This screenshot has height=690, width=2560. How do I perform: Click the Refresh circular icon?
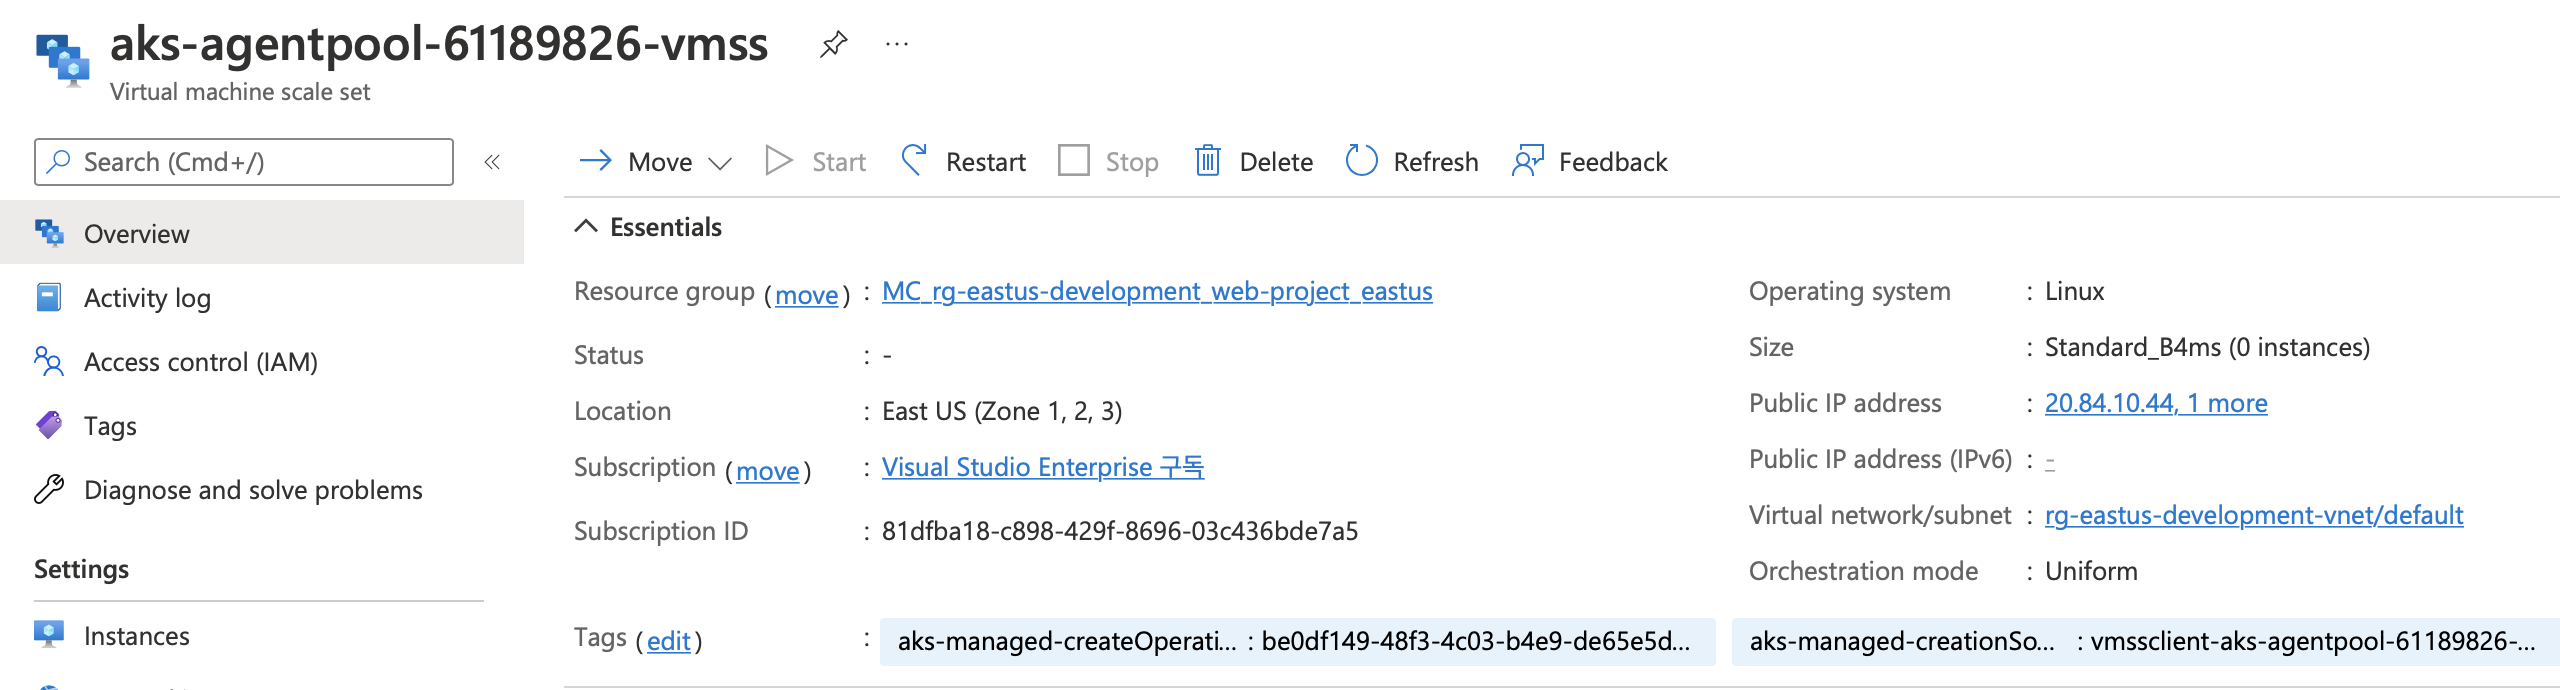[1361, 160]
